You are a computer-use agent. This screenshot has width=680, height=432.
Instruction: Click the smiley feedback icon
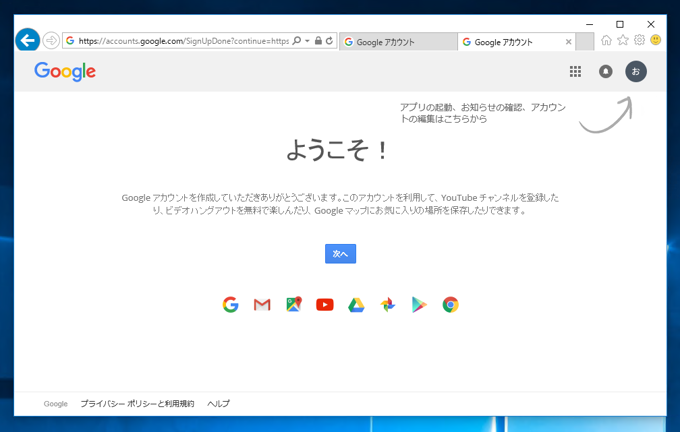[x=656, y=40]
